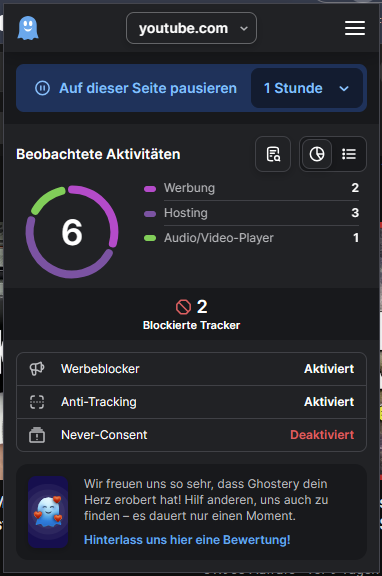Toggle Werbeblocker Aktiviert status
382x576 pixels.
click(x=329, y=369)
